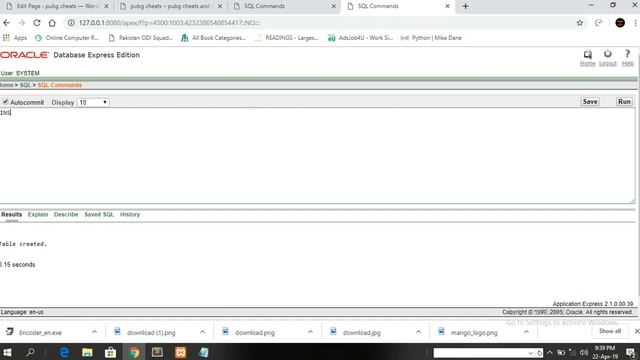Show hidden system tray icons
This screenshot has height=360, width=640.
point(550,352)
